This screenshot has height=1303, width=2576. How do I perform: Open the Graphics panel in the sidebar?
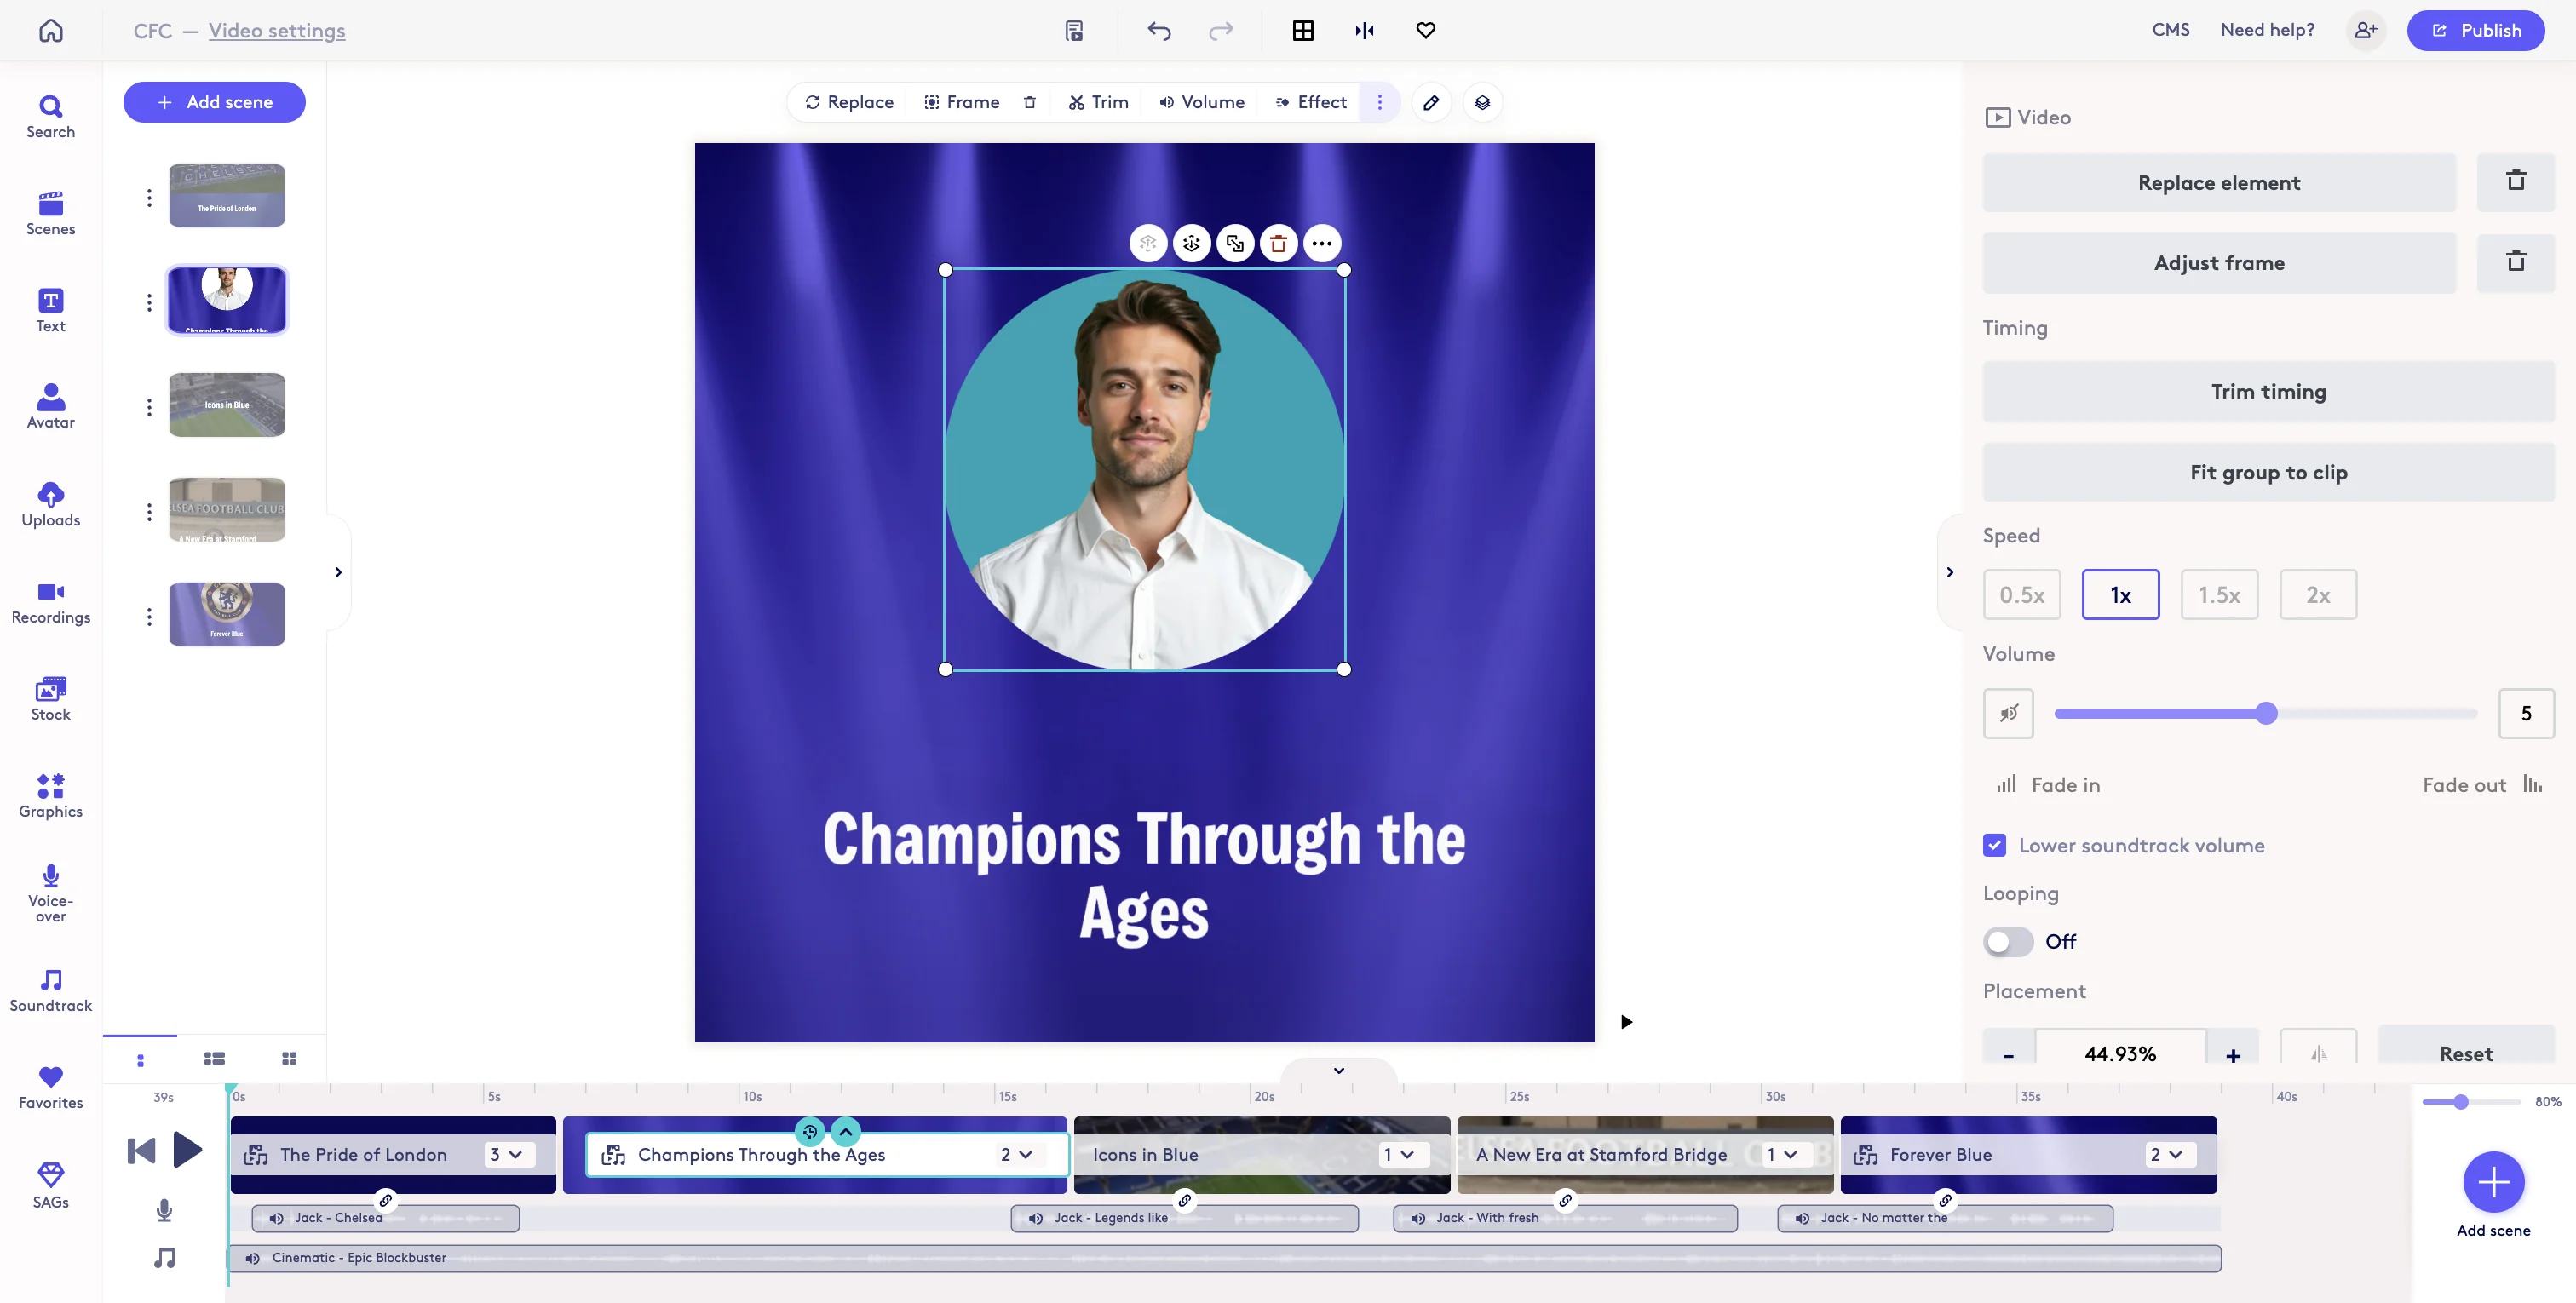pyautogui.click(x=50, y=794)
